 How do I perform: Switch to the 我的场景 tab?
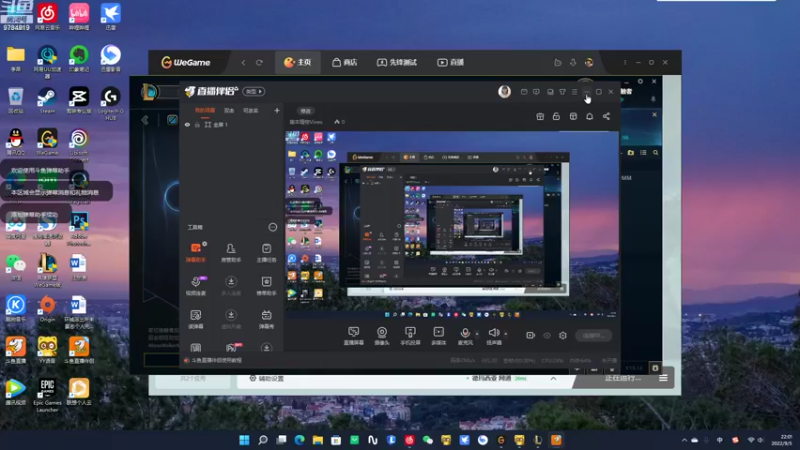[205, 110]
